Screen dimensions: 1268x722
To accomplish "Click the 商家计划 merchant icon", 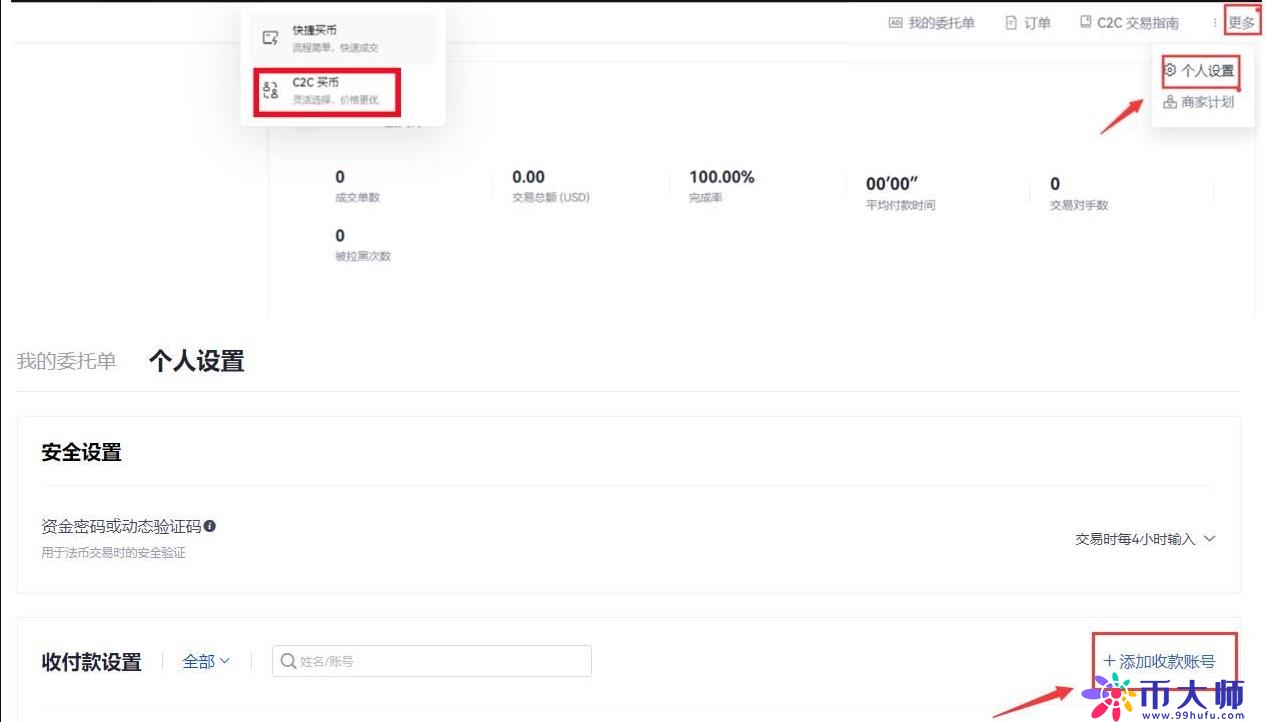I will [1170, 102].
